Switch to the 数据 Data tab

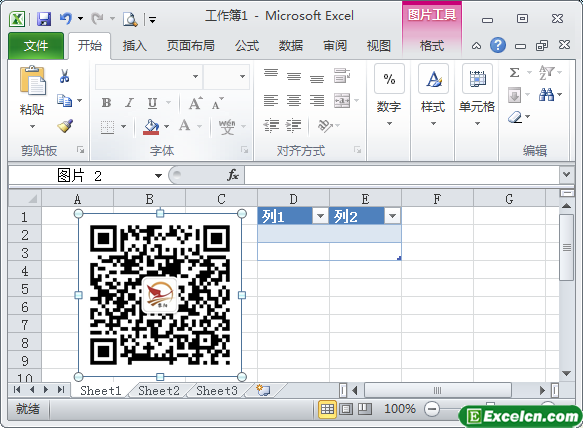tap(291, 46)
